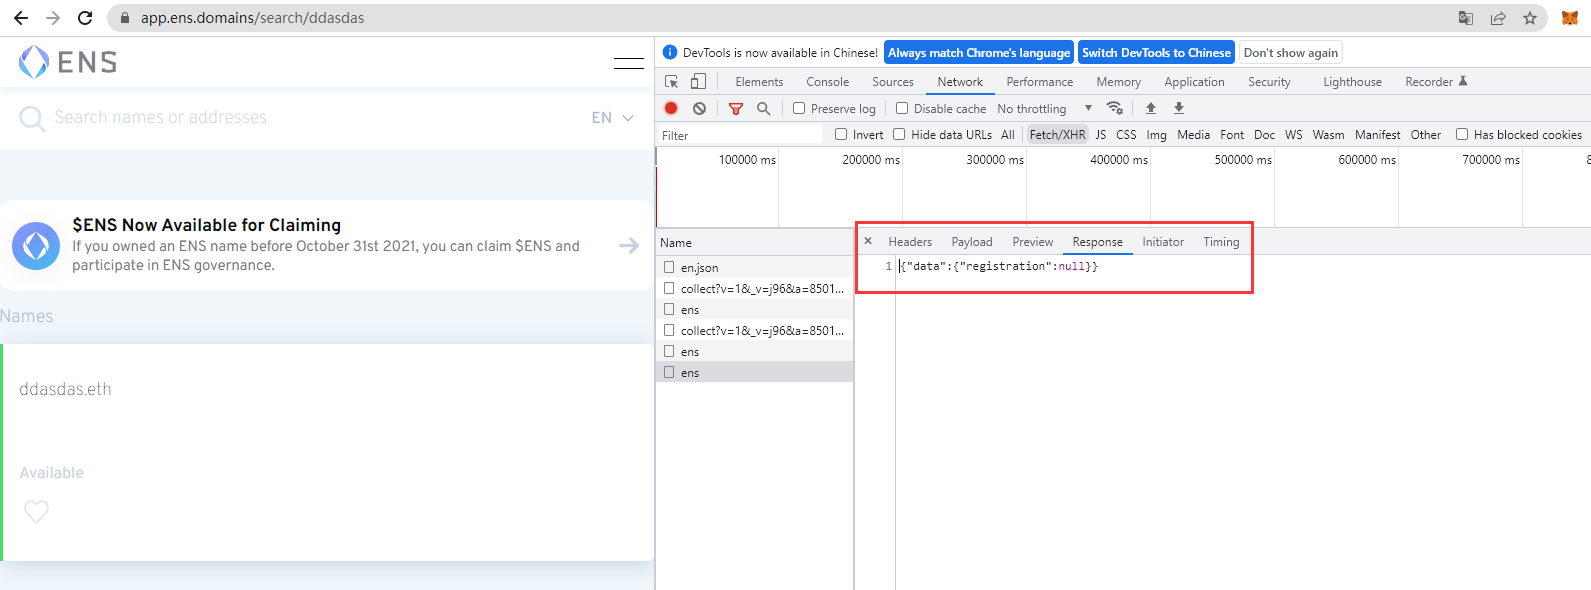Open the Lighthouse panel

pos(1352,82)
